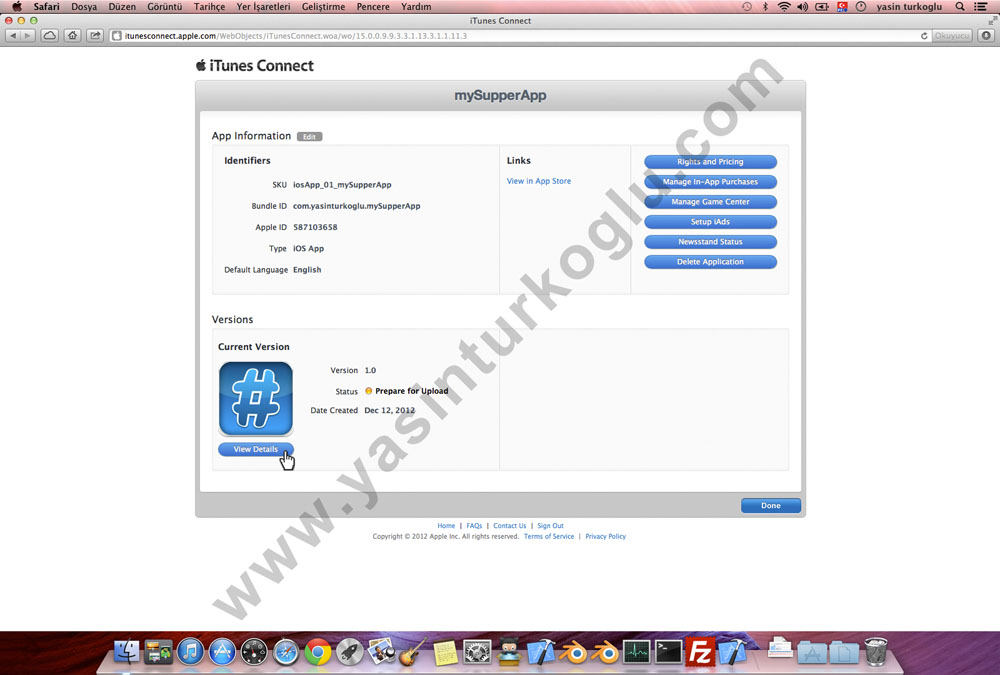Open Rights and Pricing
The image size is (1000, 675).
(x=710, y=162)
